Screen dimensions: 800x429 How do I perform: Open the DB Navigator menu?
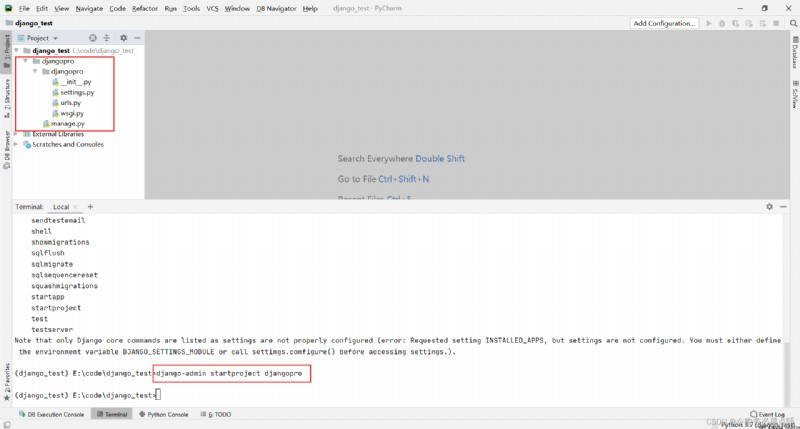pos(276,9)
